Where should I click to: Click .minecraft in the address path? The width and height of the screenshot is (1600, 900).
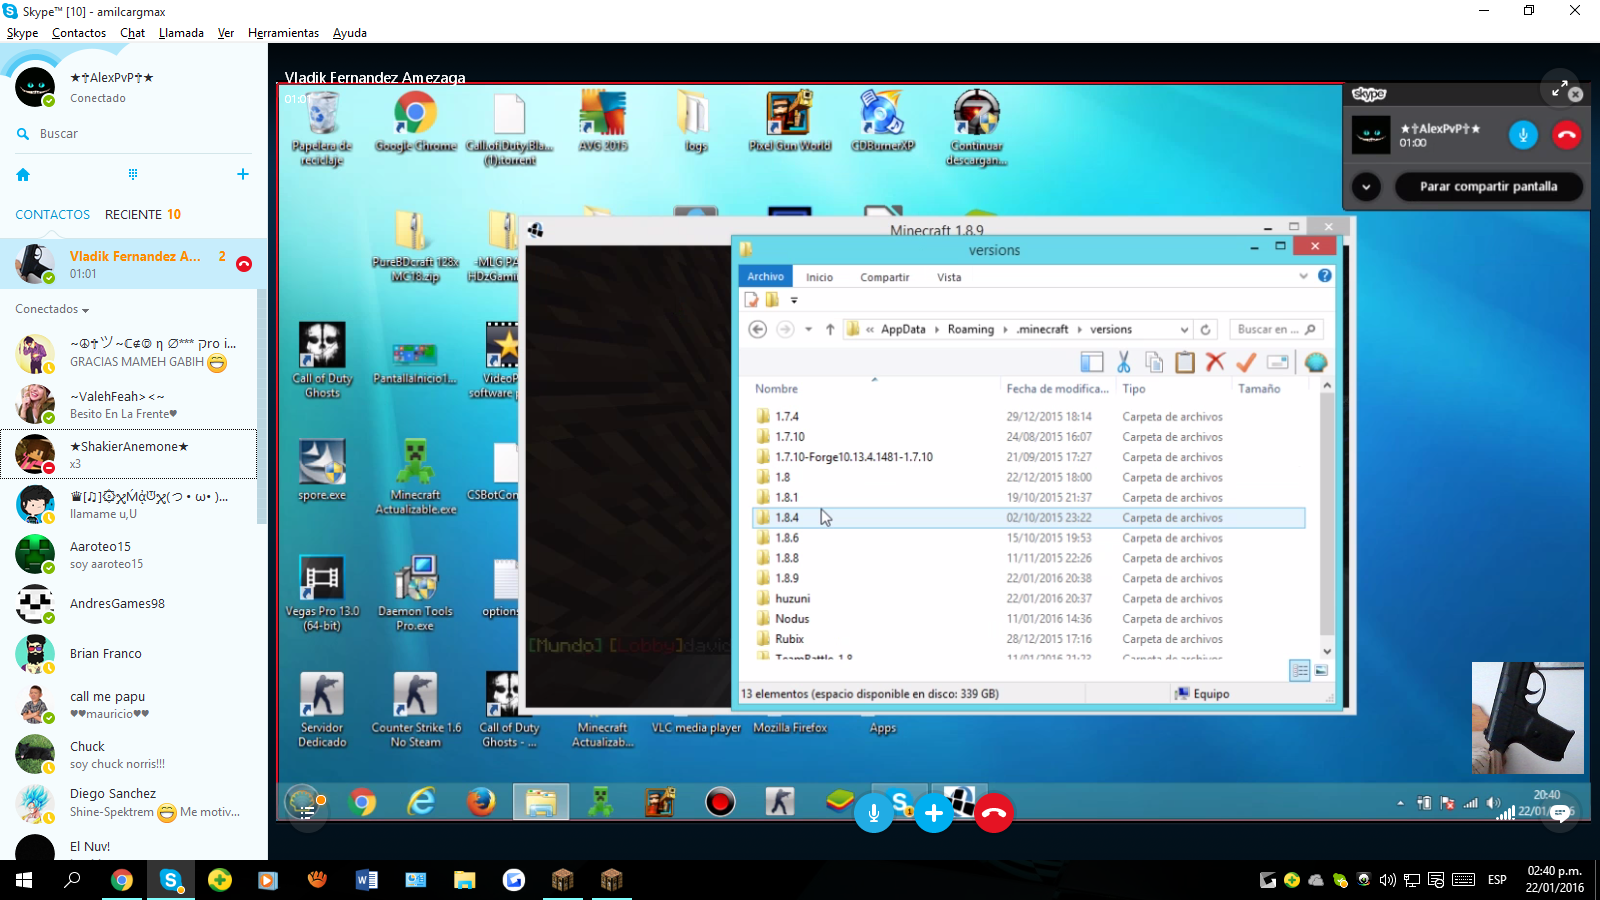click(1042, 329)
